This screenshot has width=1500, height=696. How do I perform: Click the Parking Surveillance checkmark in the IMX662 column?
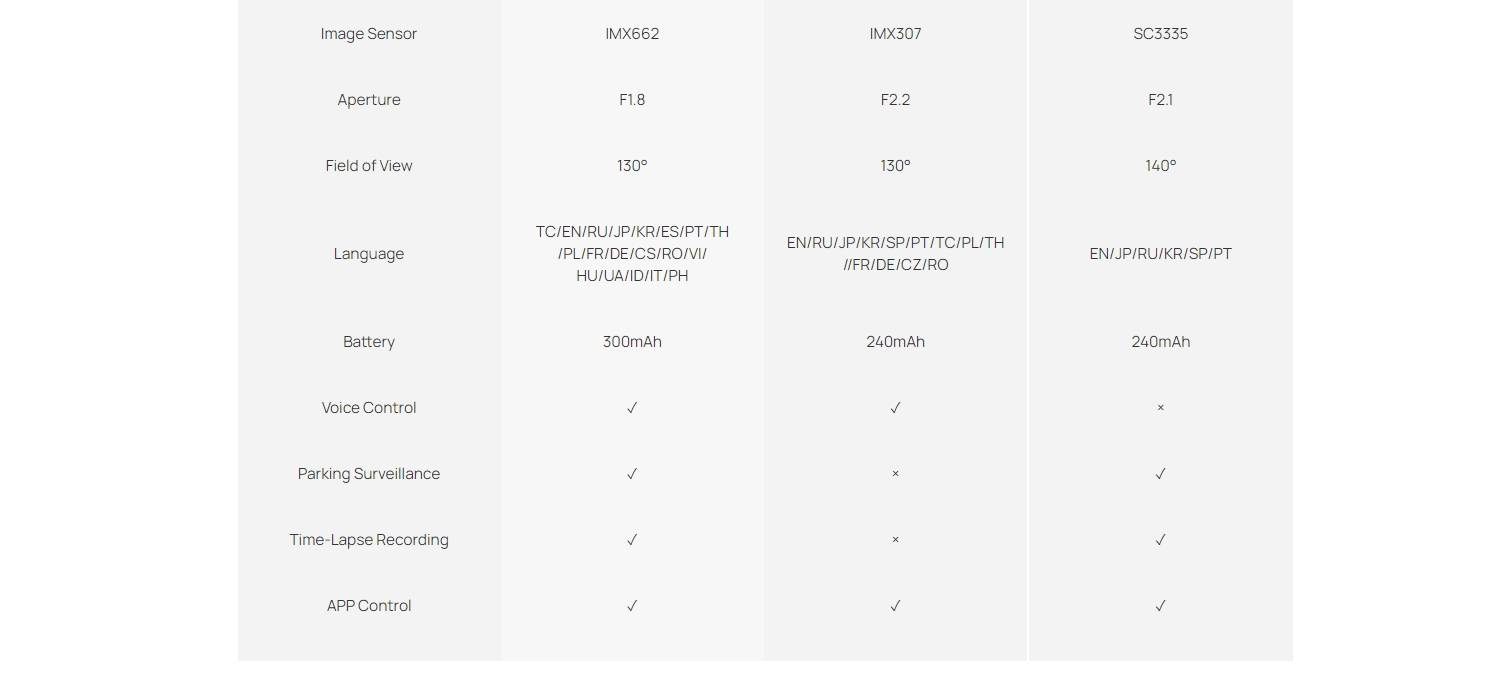632,474
